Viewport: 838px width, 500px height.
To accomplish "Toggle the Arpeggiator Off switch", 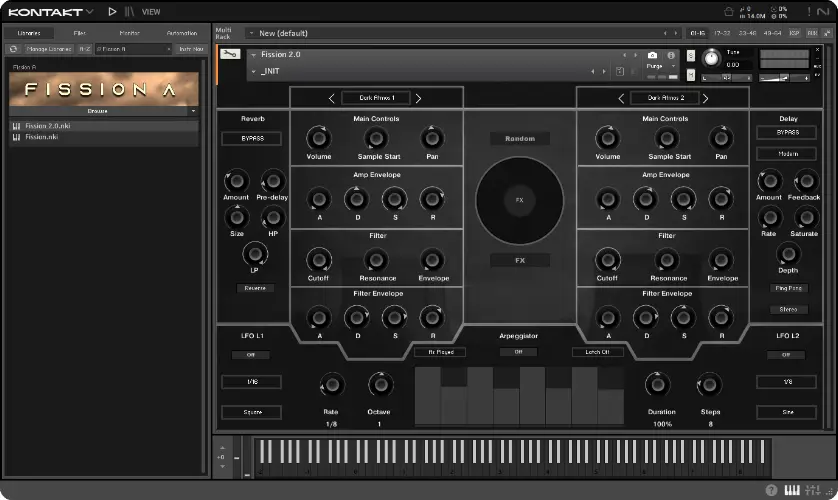I will pyautogui.click(x=518, y=352).
